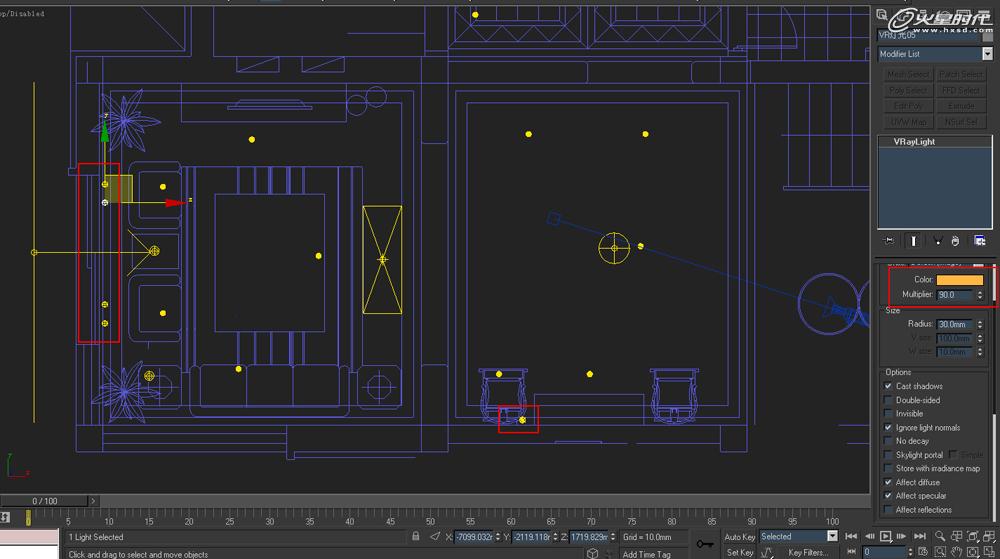The width and height of the screenshot is (1000, 559).
Task: Click Orbit viewport icon
Action: point(973,552)
